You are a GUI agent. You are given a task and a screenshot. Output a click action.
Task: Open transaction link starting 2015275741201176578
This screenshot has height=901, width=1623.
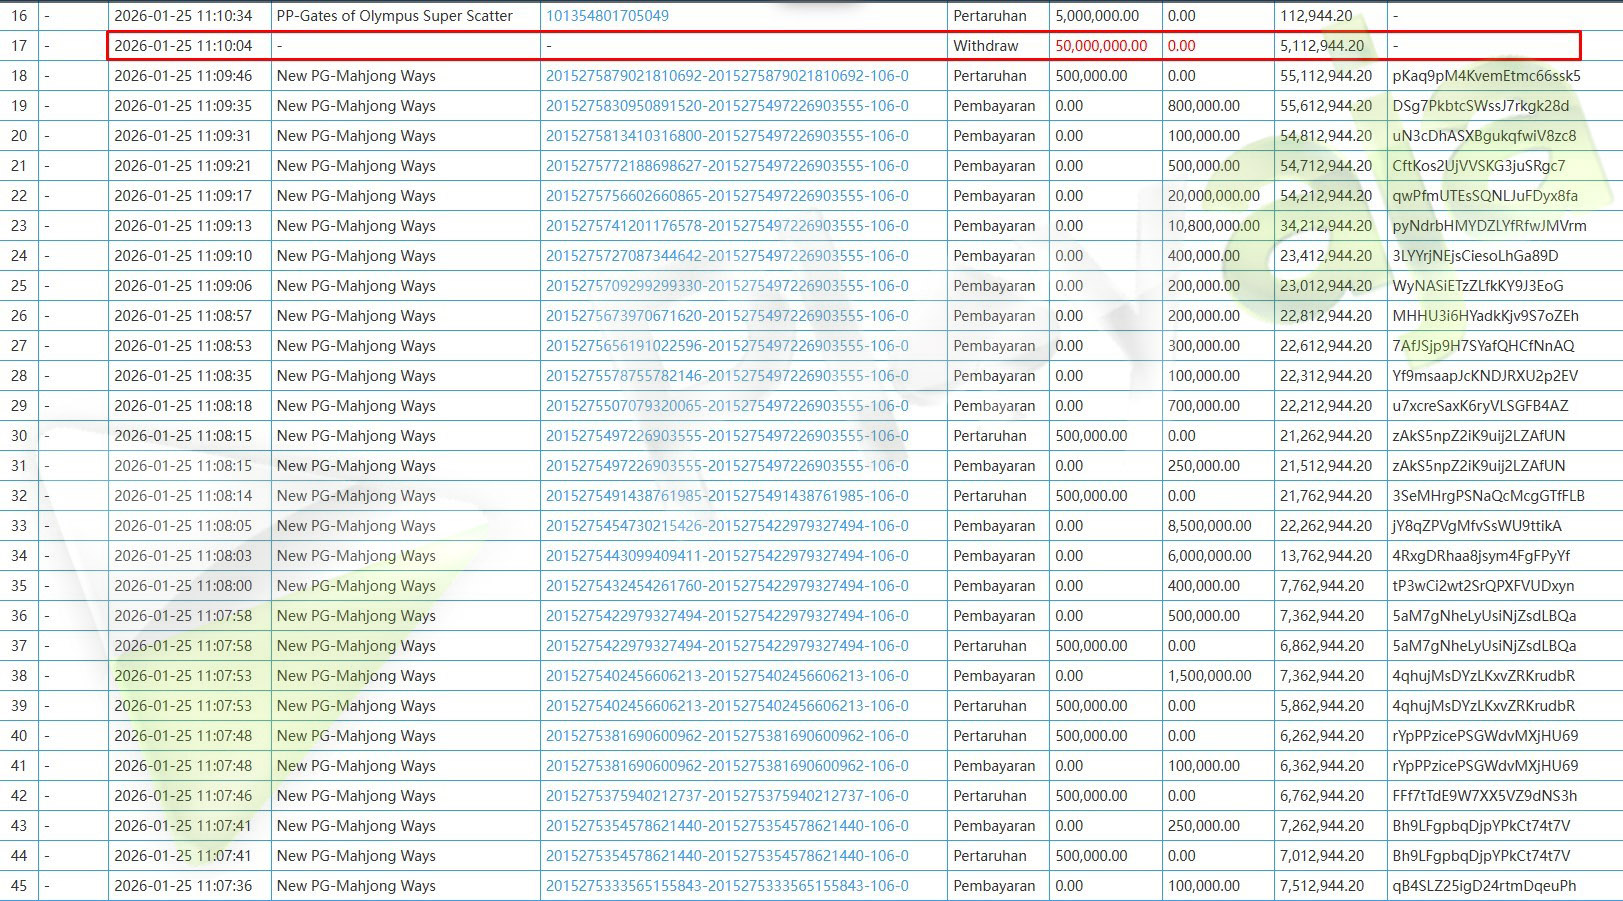click(727, 226)
